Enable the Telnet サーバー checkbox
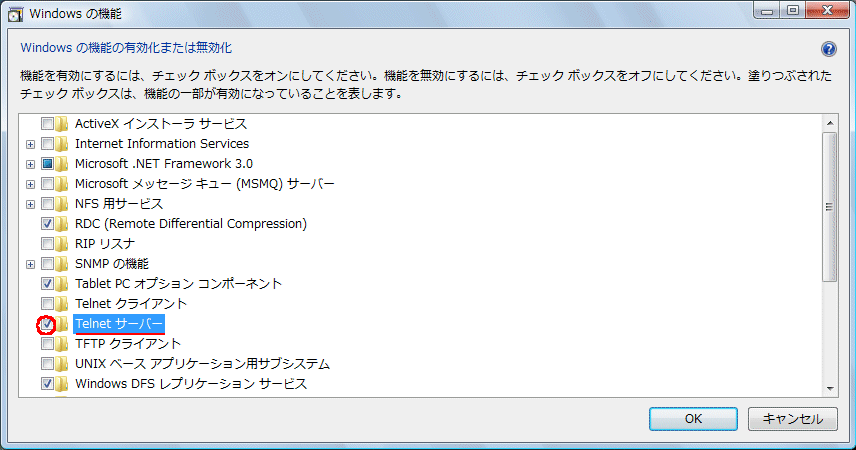Image resolution: width=856 pixels, height=450 pixels. point(47,324)
